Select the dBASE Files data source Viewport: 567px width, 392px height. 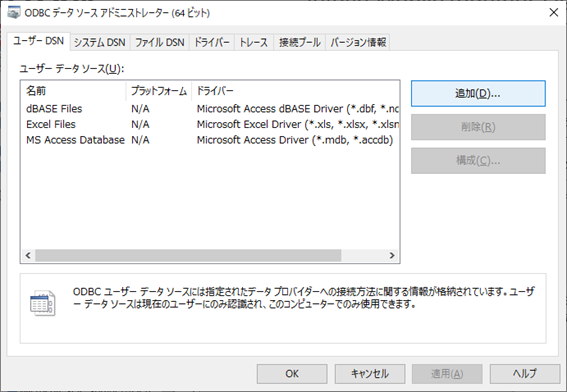pos(54,108)
